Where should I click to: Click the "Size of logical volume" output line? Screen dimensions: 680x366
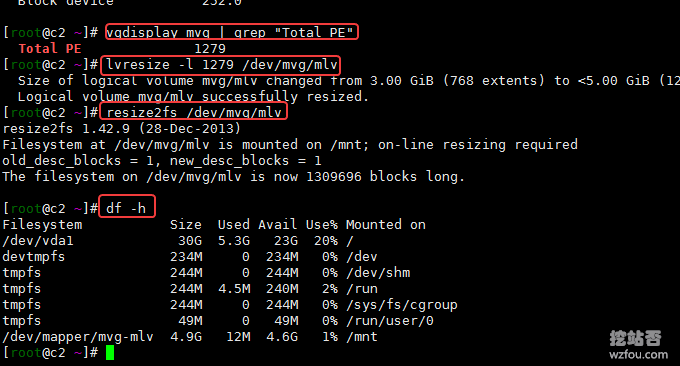tap(349, 81)
